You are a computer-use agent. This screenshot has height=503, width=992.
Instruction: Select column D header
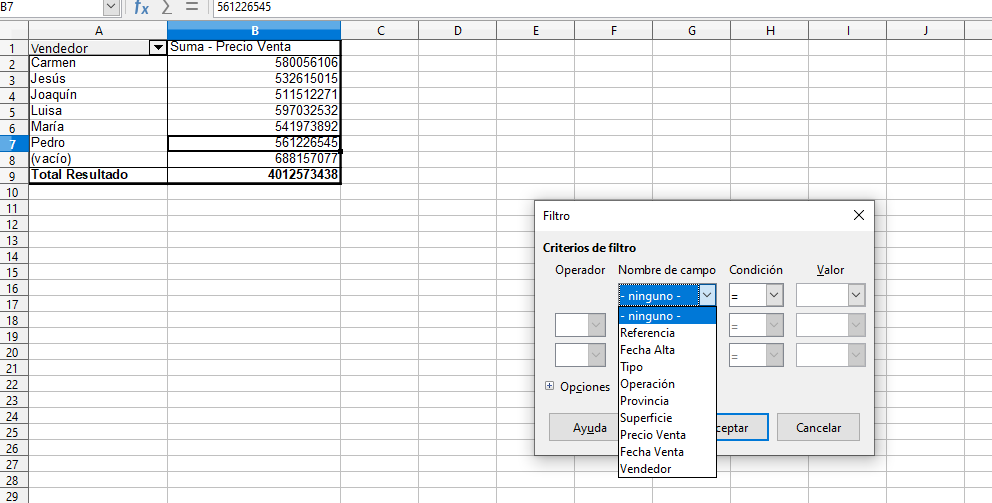[x=457, y=30]
